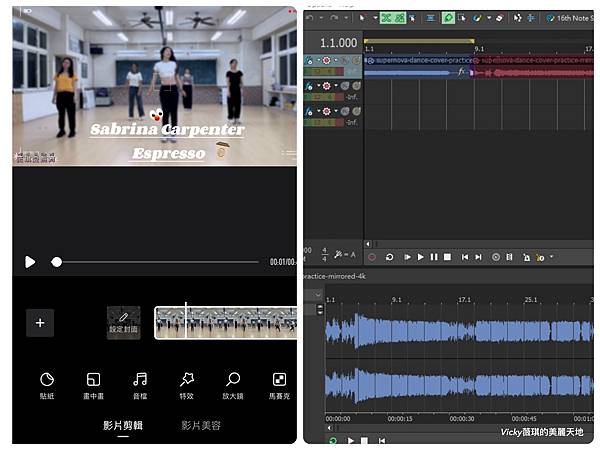Solo the third track
The image size is (600, 450).
[356, 111]
